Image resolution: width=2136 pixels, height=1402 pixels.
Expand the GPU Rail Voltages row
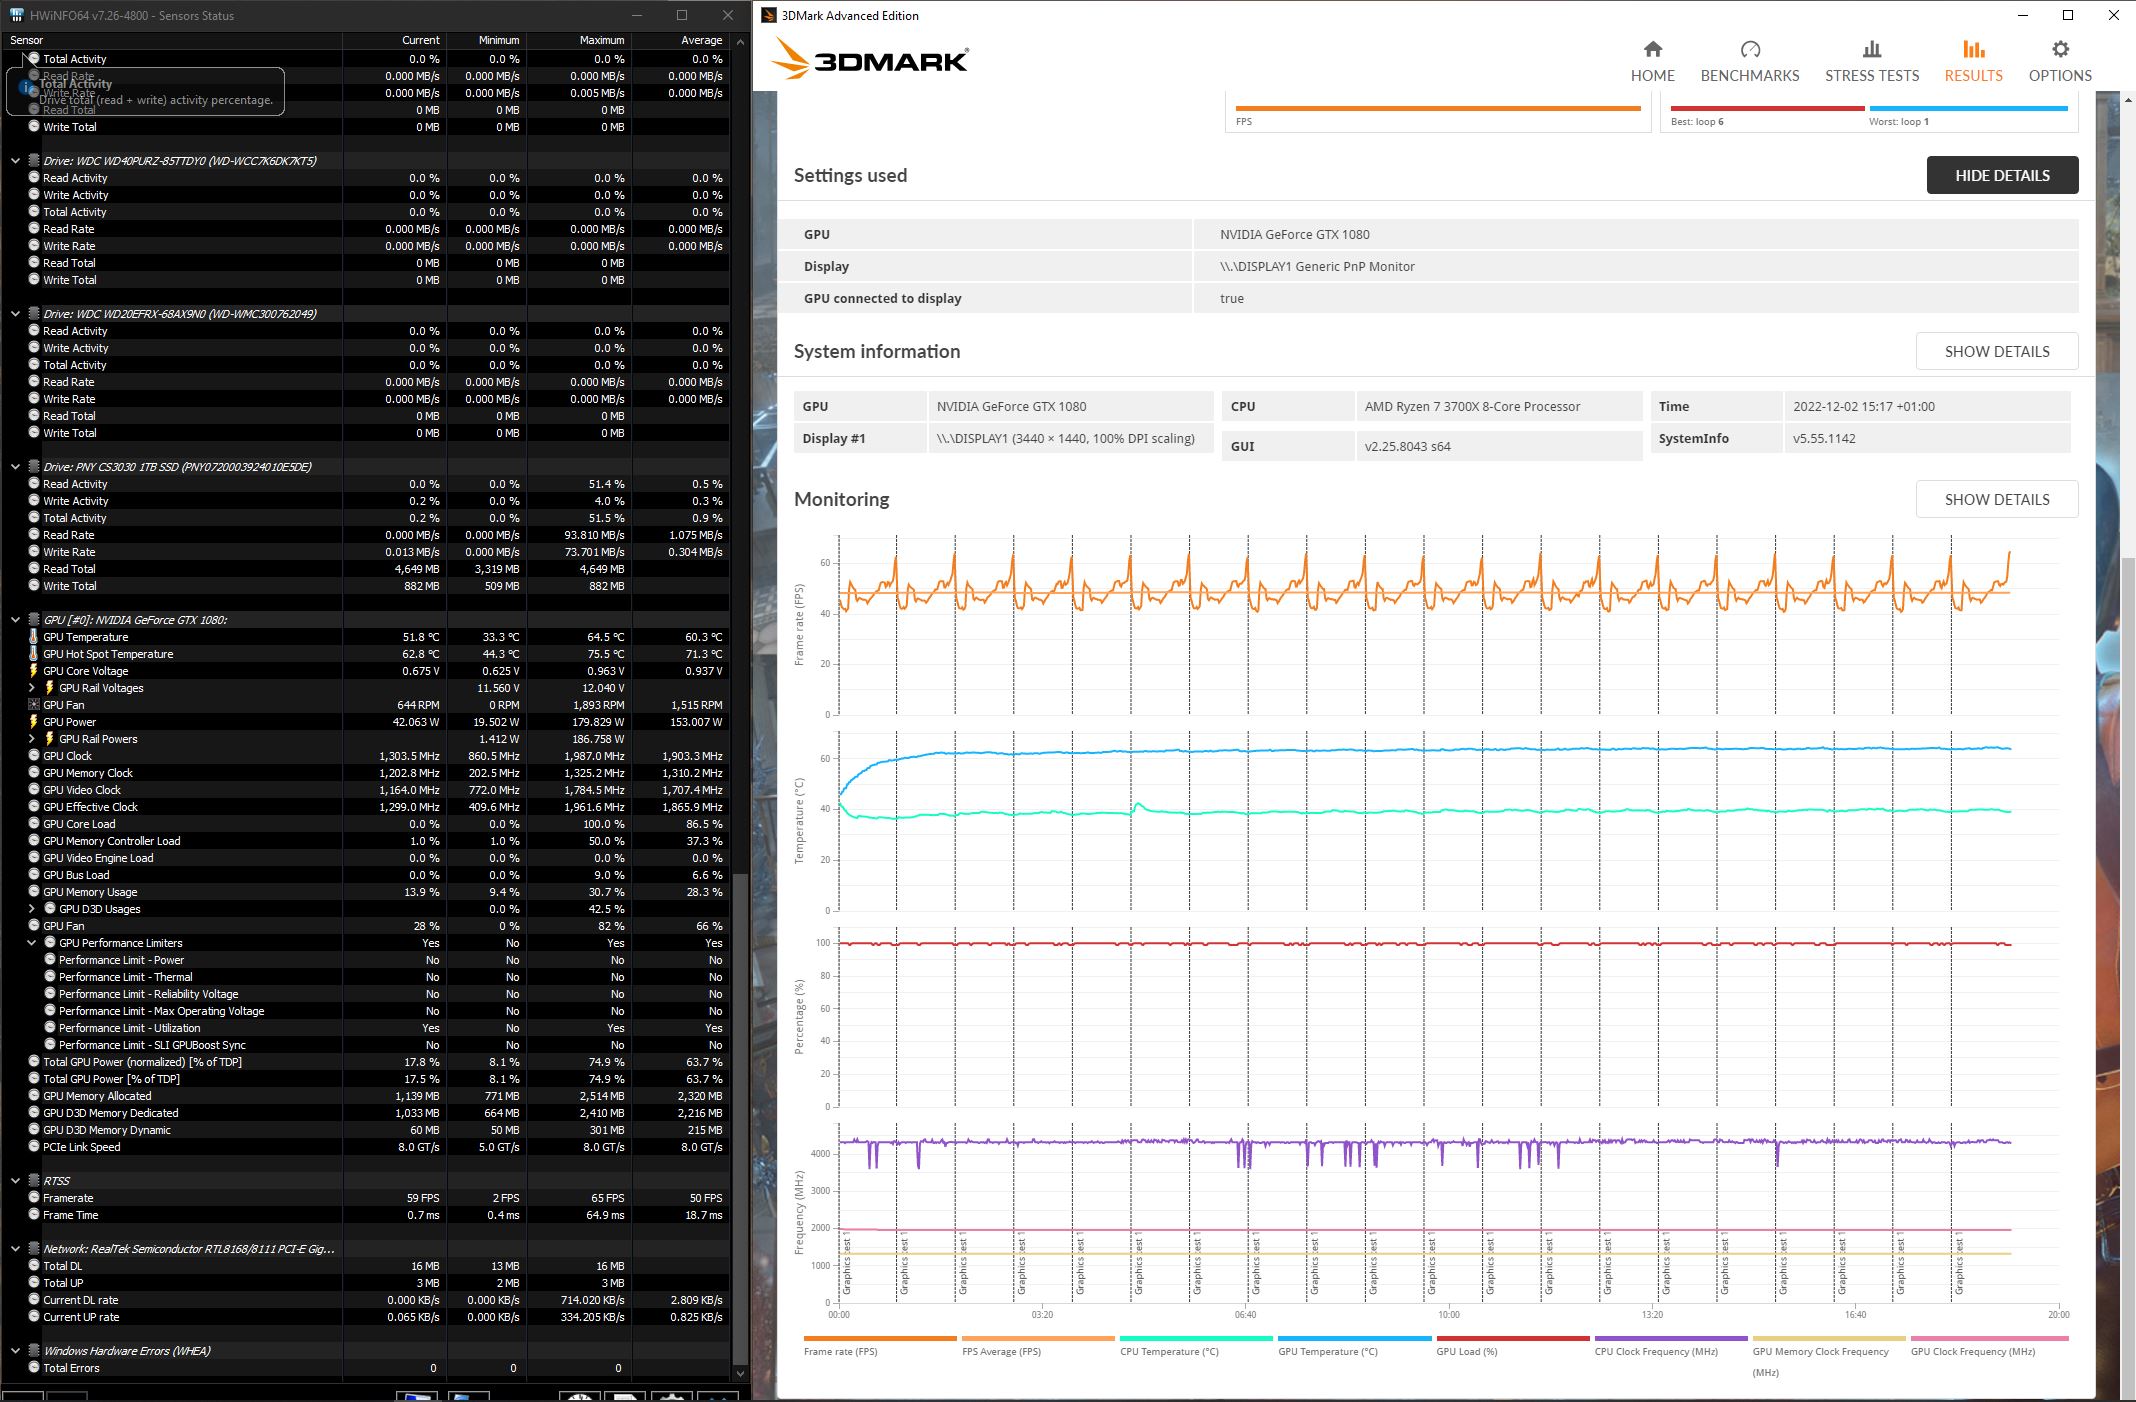click(31, 688)
